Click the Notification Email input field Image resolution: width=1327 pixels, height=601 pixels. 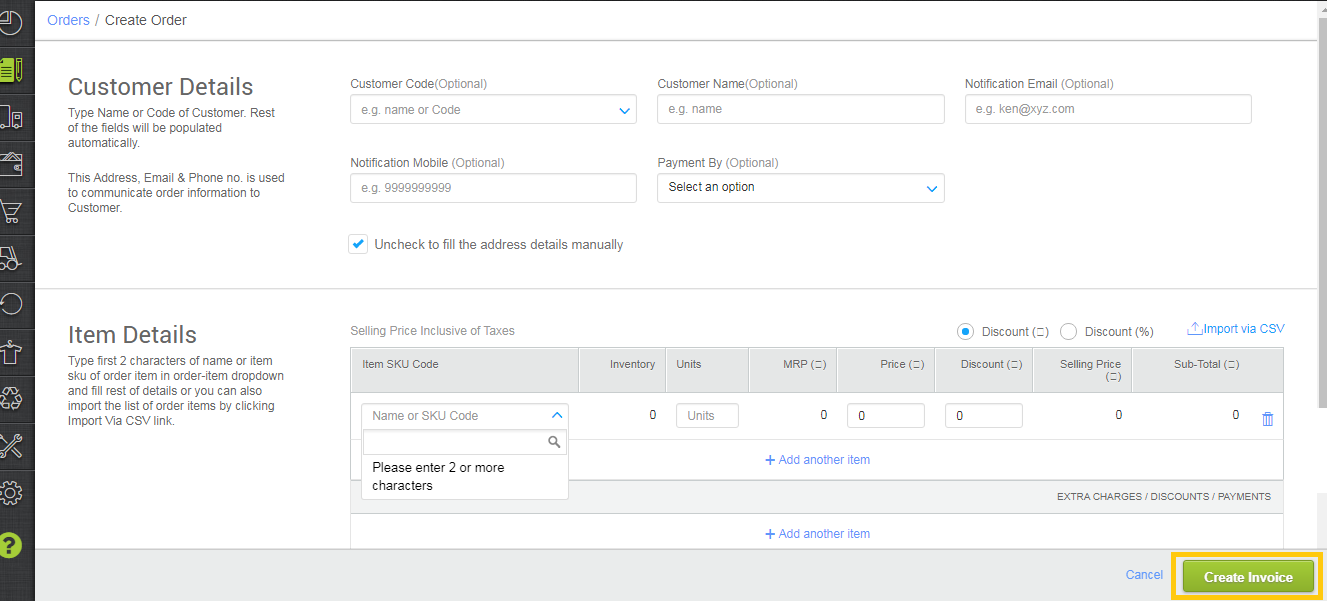pyautogui.click(x=1107, y=109)
